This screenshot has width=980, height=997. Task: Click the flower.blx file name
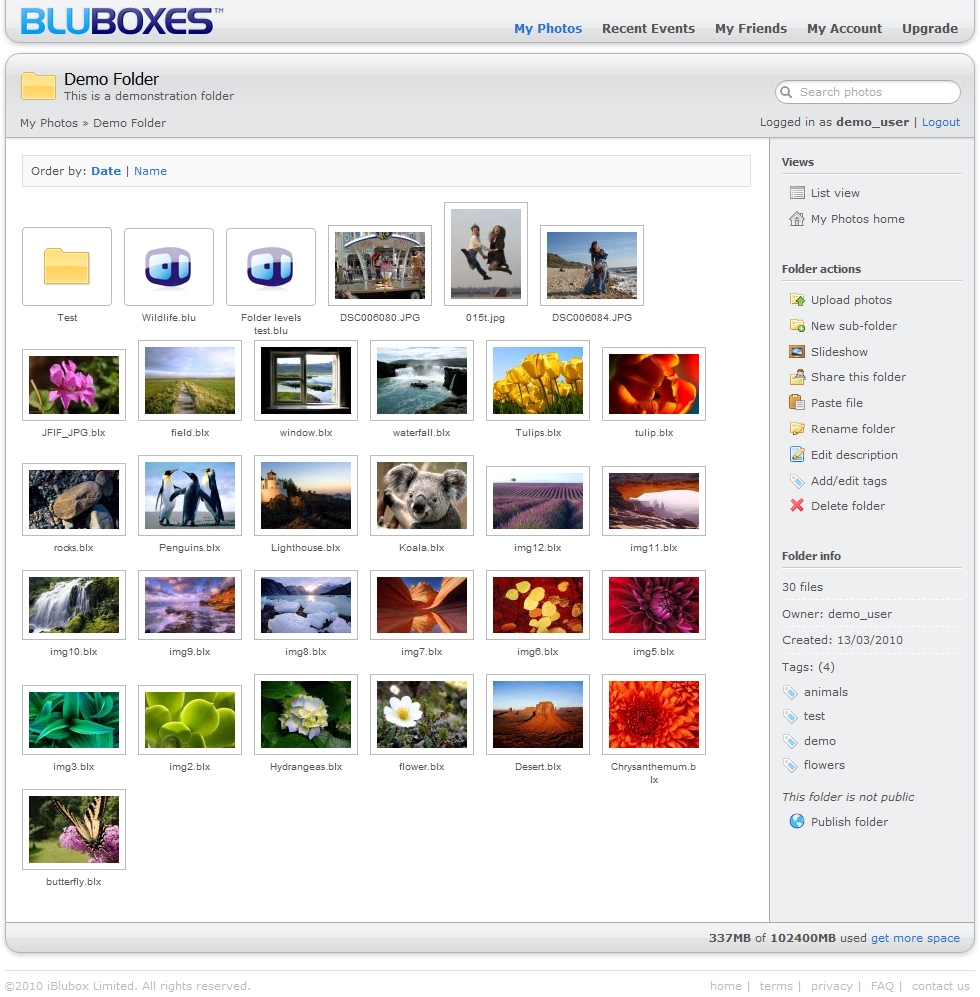[x=422, y=767]
